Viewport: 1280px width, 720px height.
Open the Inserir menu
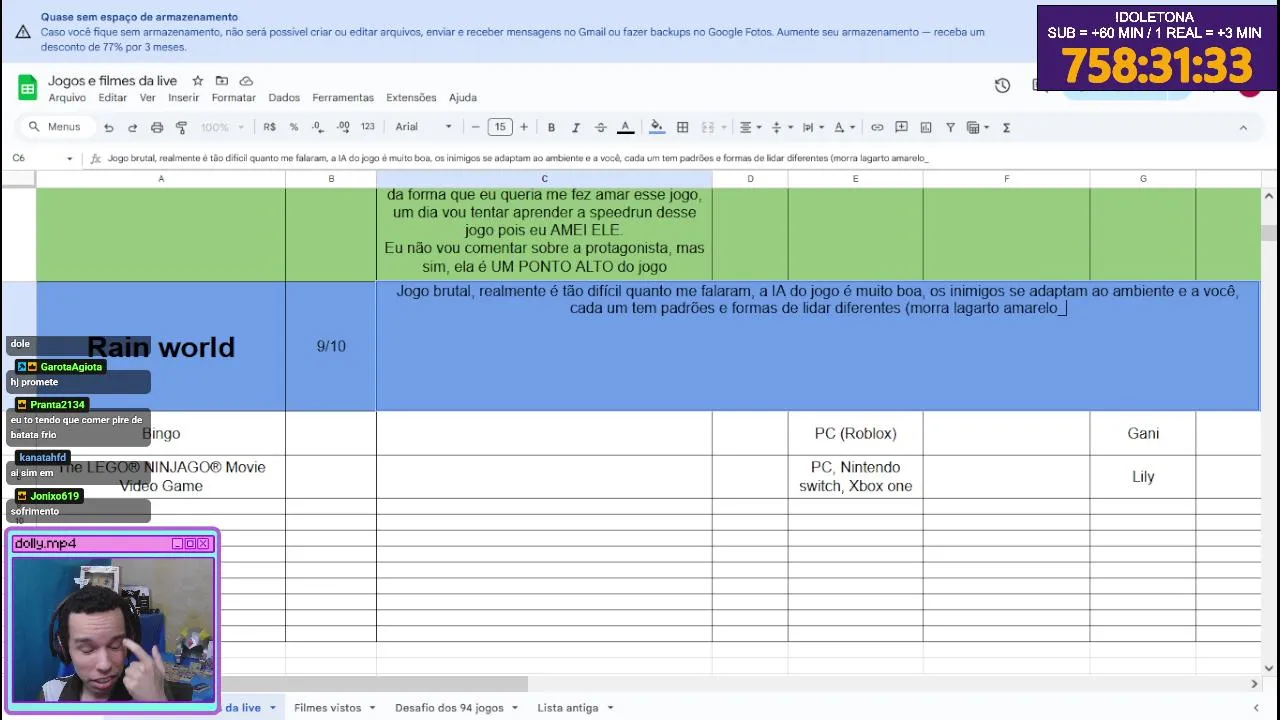[184, 98]
